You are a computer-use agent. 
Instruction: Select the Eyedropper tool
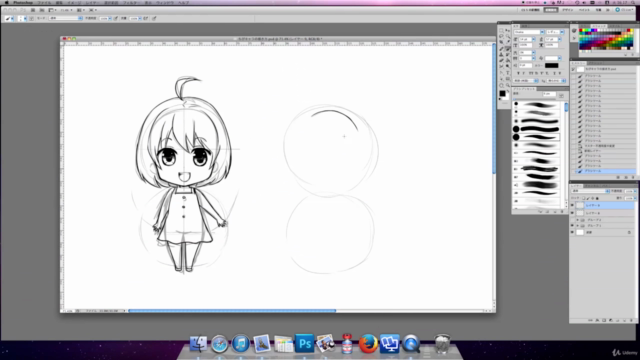click(x=508, y=42)
